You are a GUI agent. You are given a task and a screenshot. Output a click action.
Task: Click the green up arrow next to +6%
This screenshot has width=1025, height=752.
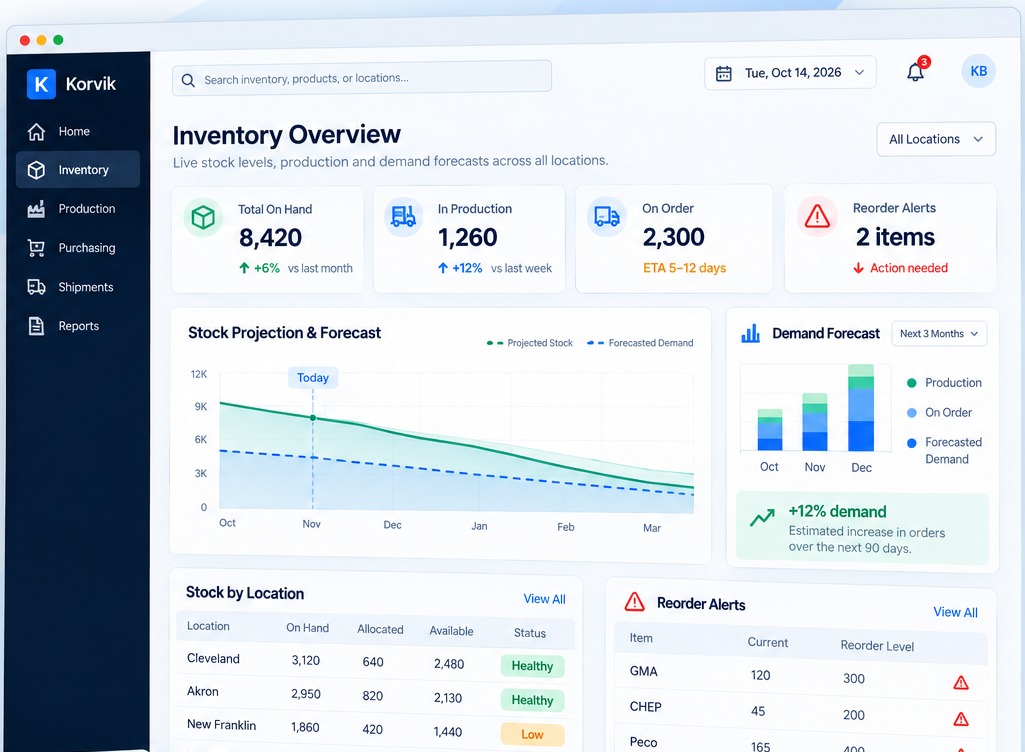coord(244,268)
